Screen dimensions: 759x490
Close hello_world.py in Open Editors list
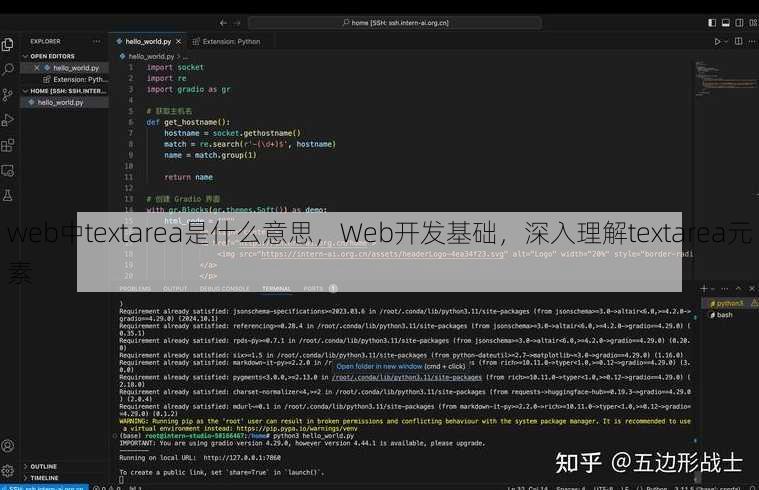coord(36,68)
